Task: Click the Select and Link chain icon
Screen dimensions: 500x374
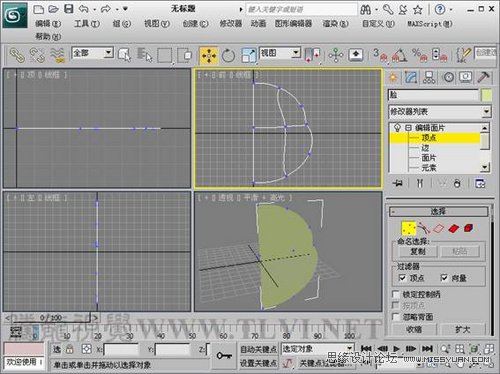Action: [x=17, y=55]
